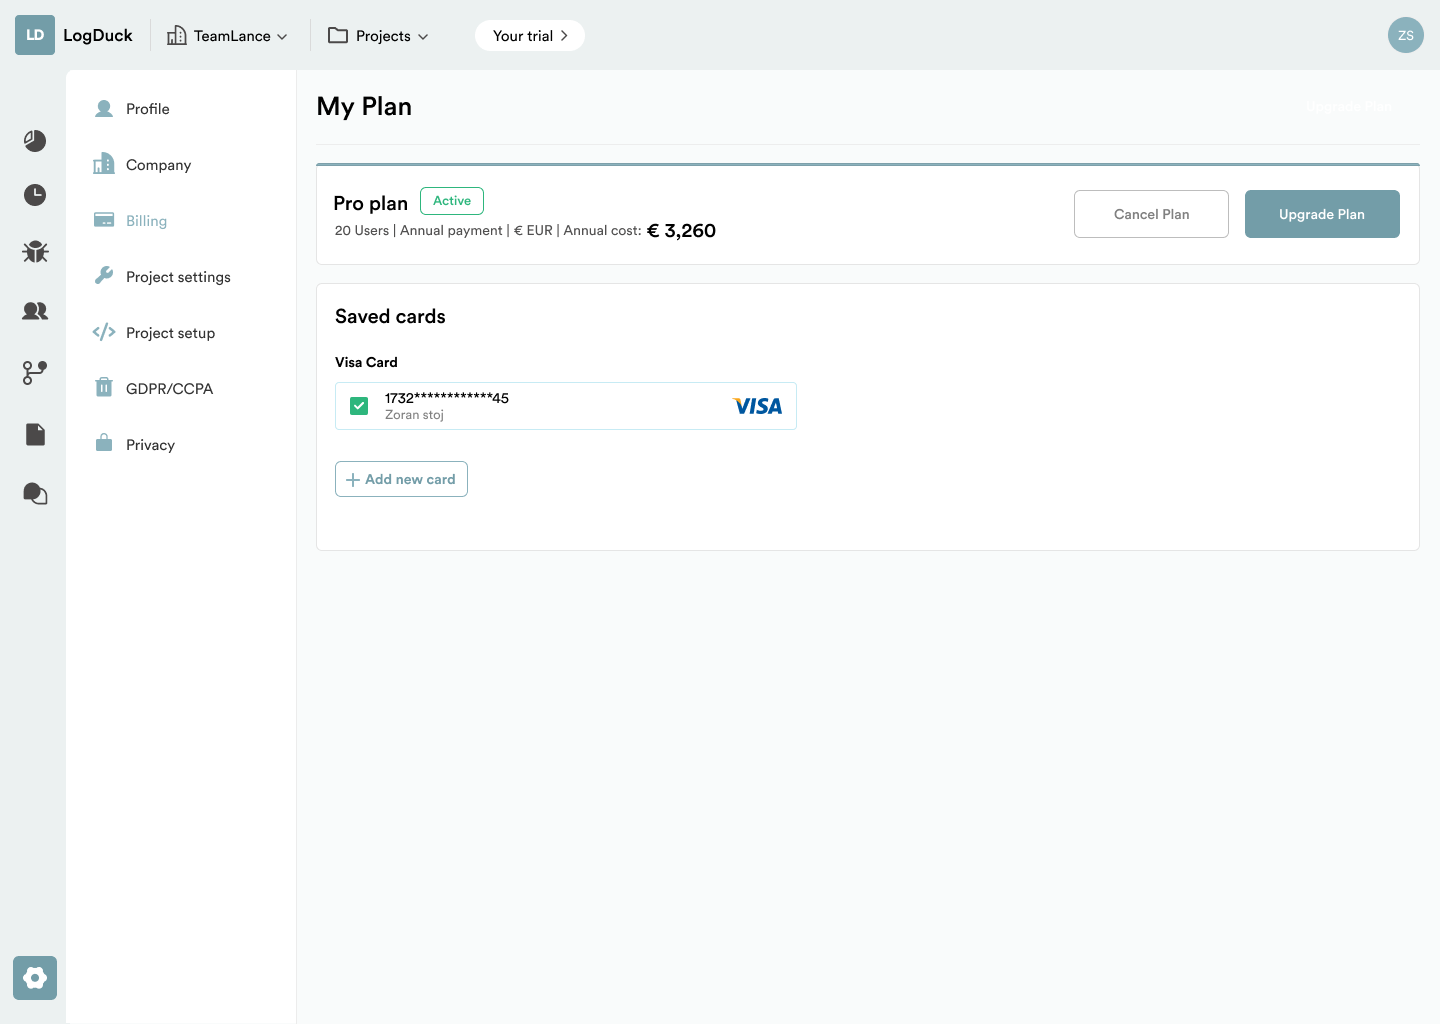
Task: Open the Your trial chevron pill
Action: 530,36
